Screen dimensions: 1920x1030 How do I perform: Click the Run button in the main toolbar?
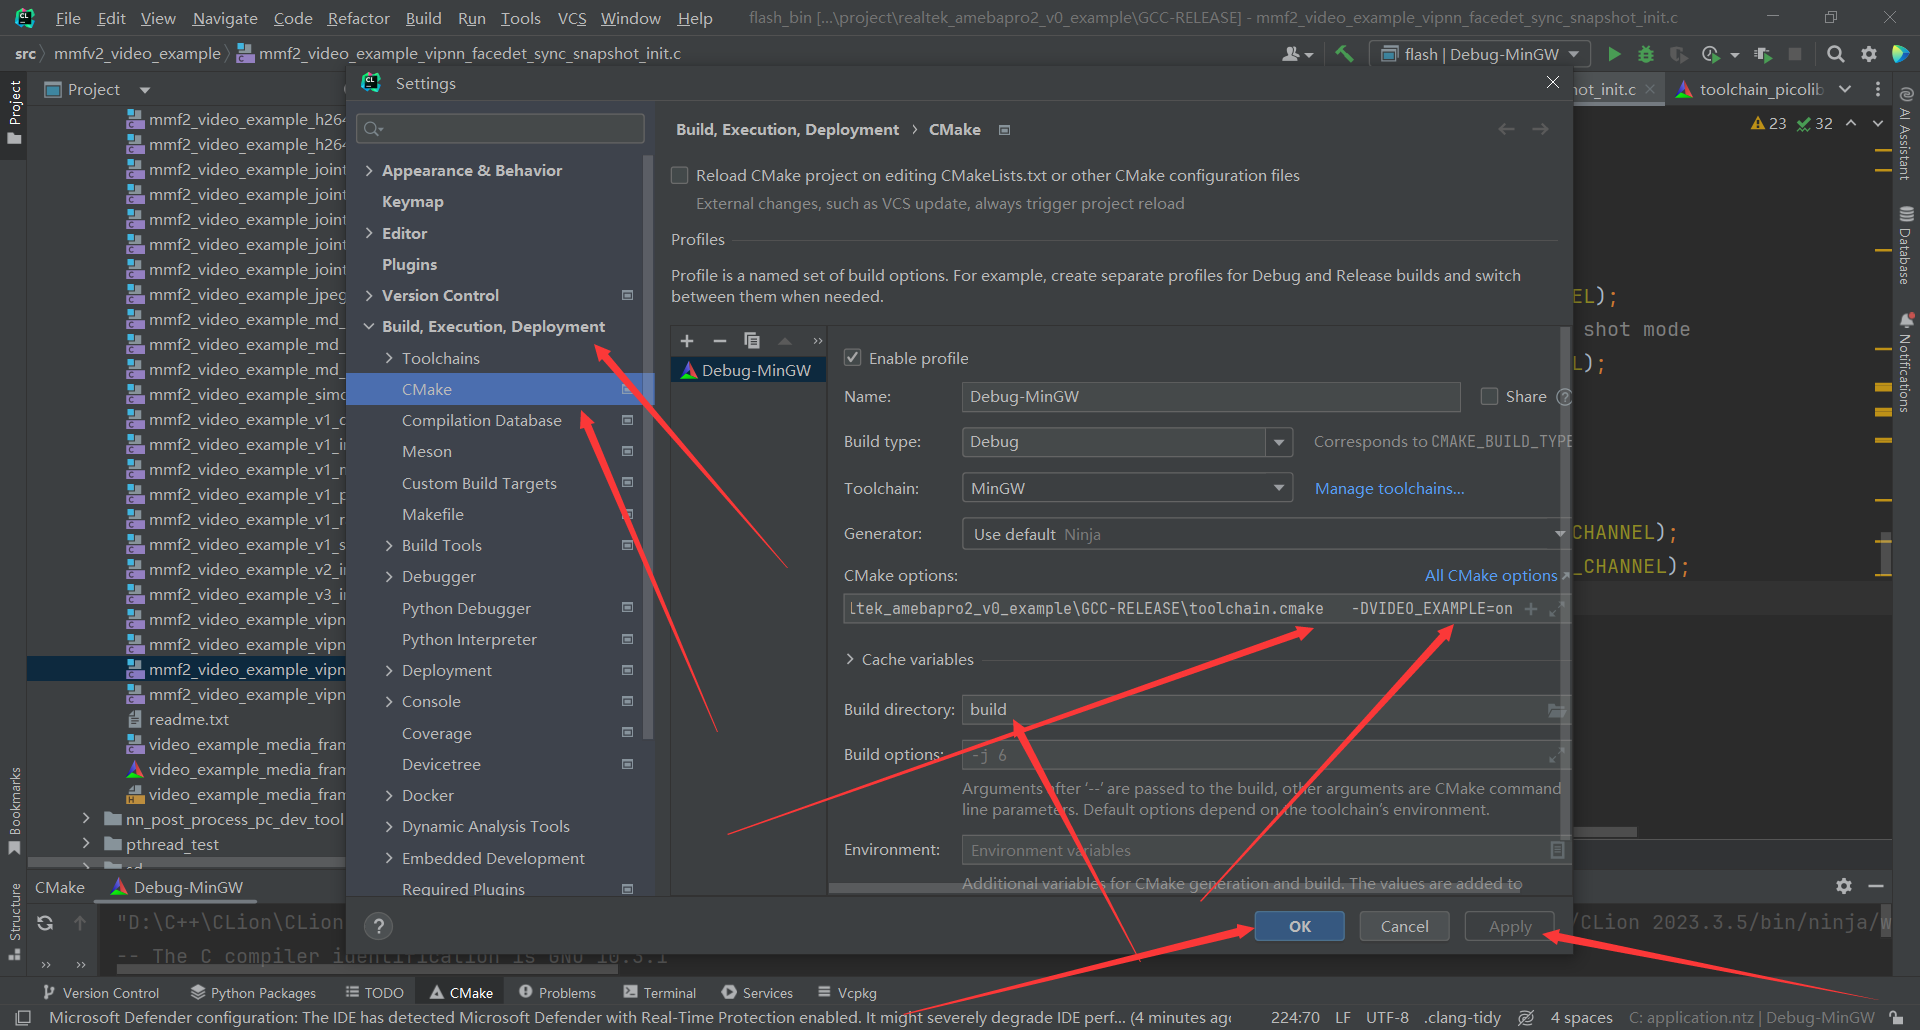pos(1613,54)
